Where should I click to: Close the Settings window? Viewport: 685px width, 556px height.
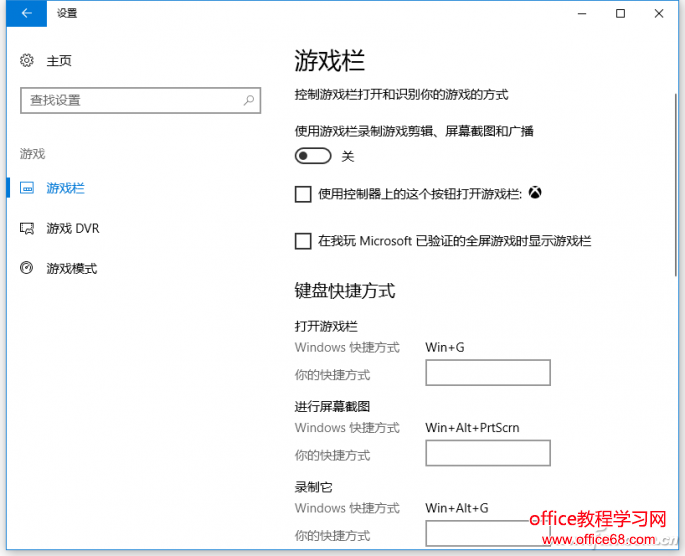pyautogui.click(x=659, y=14)
